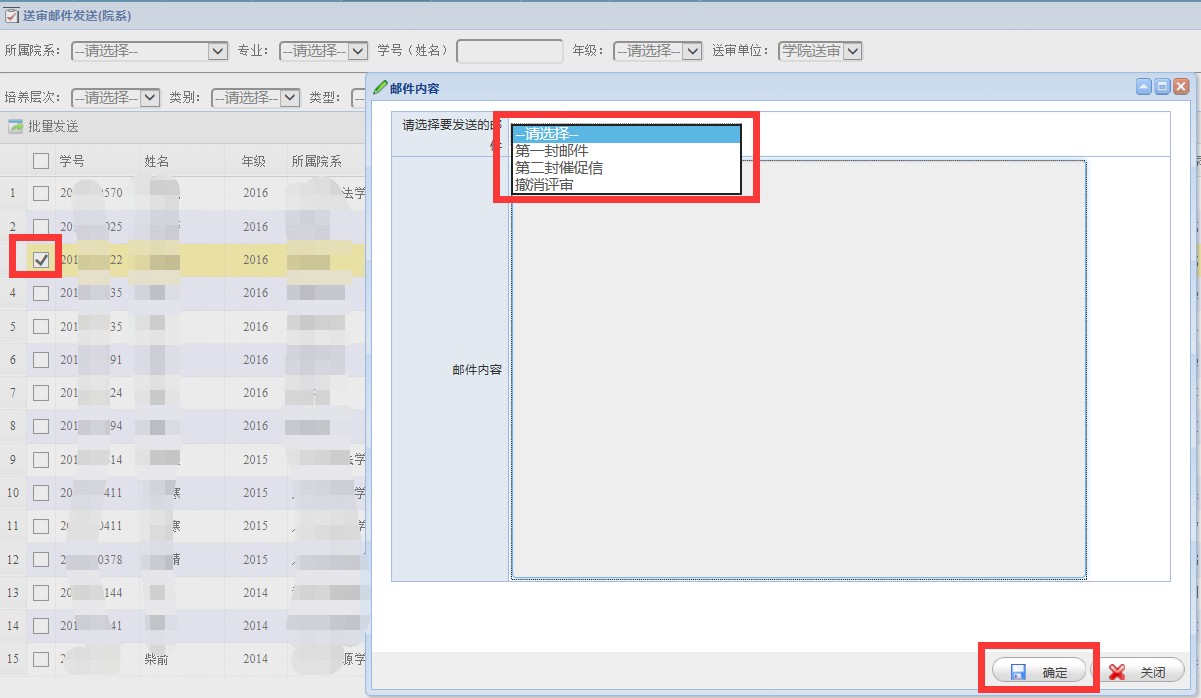Screen dimensions: 1201x698
Task: Close the 邮件内容 dialog via title bar X
Action: click(x=1181, y=87)
